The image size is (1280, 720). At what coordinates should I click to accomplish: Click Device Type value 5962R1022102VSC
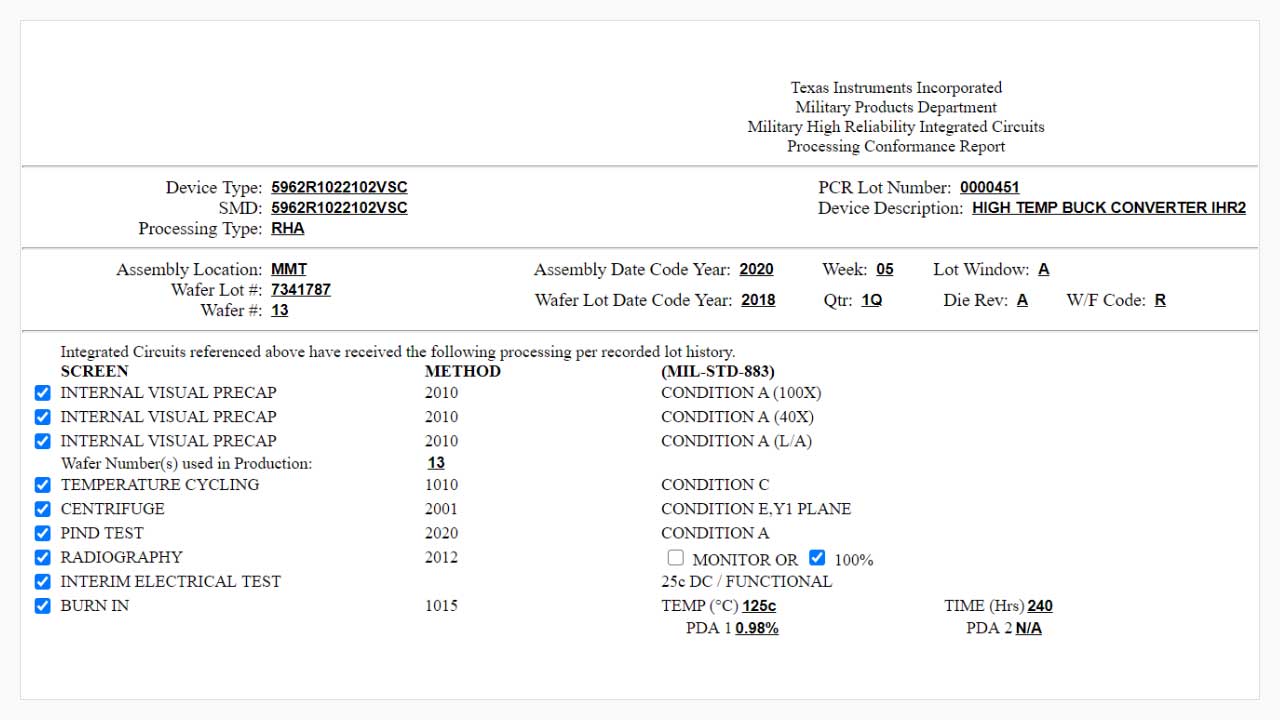click(339, 187)
